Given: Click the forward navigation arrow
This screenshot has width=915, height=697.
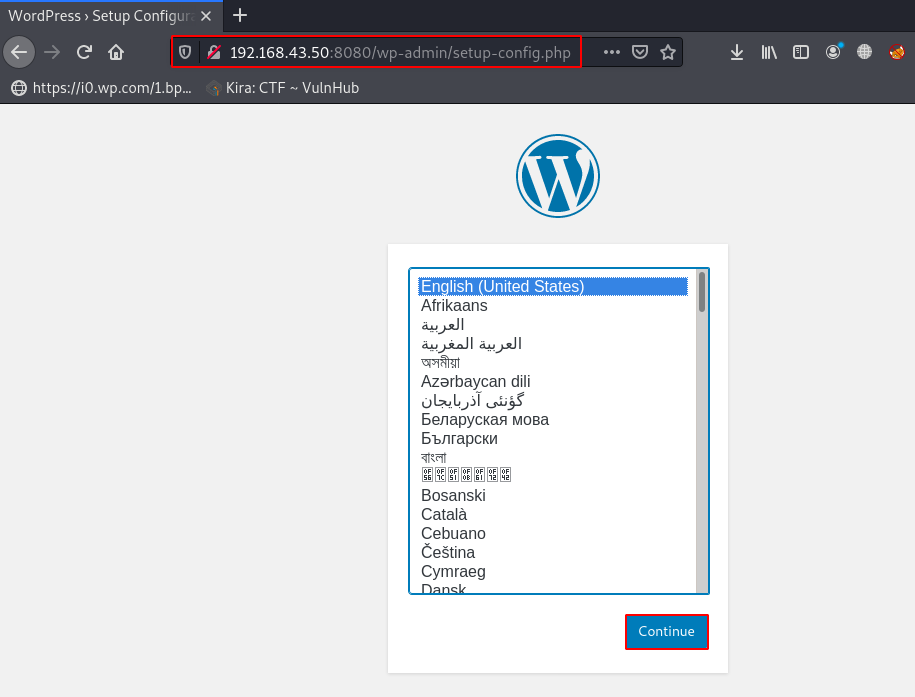Looking at the screenshot, I should pos(52,53).
